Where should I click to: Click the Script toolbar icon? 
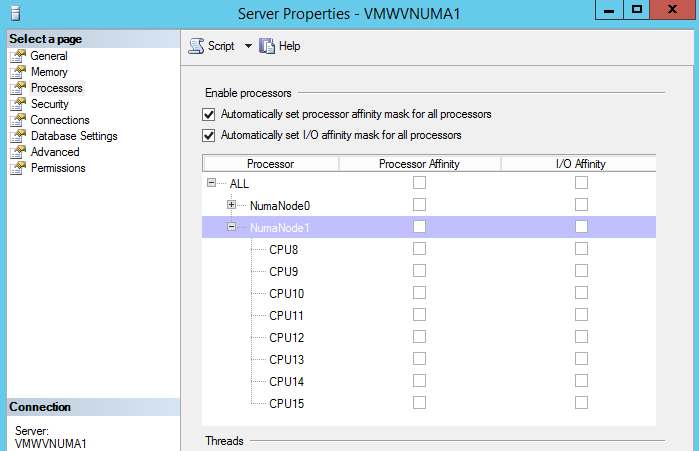tap(196, 46)
